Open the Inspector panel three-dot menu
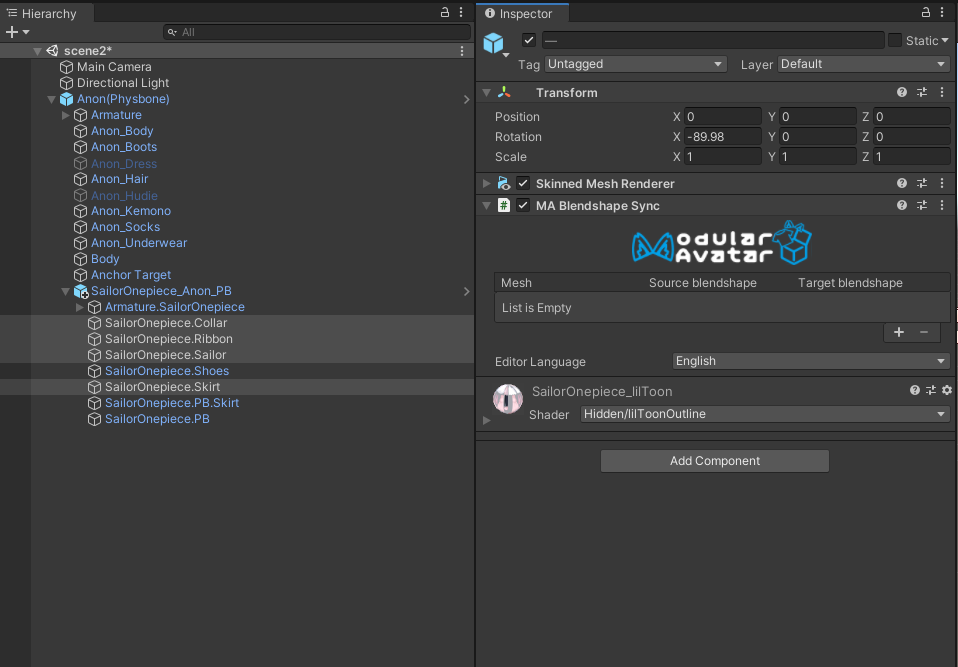Screen dimensions: 958x667 (x=942, y=13)
